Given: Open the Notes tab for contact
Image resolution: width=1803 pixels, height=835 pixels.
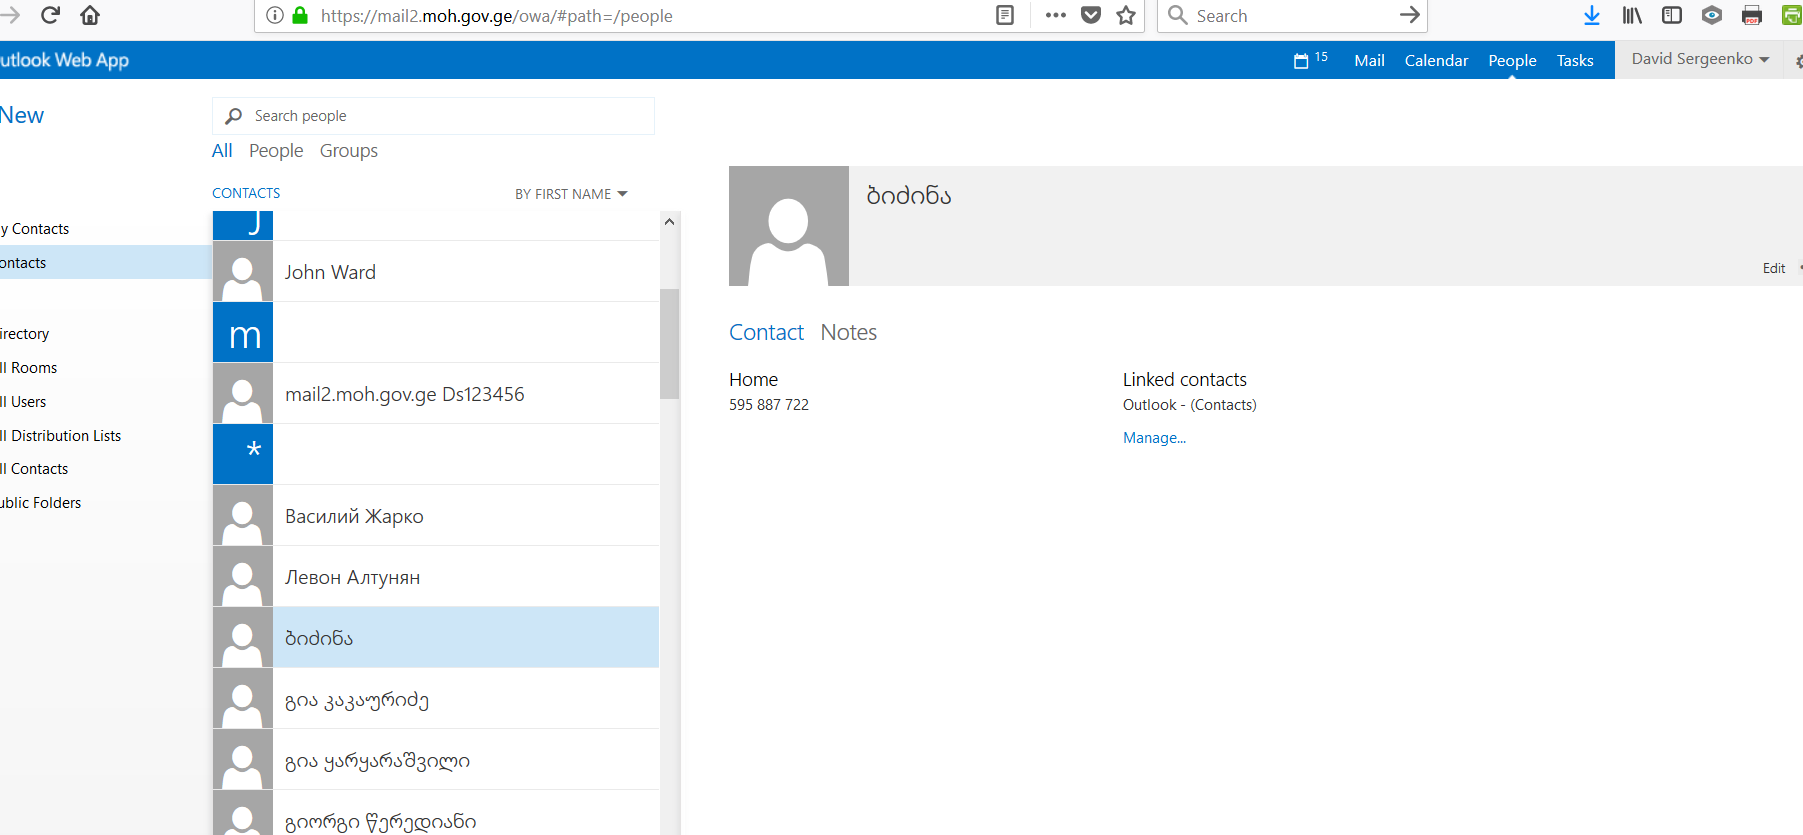Looking at the screenshot, I should pyautogui.click(x=848, y=332).
